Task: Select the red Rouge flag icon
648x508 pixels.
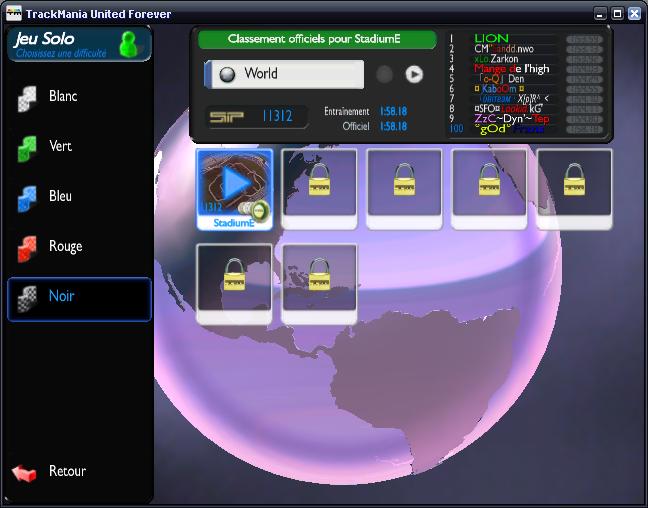Action: click(27, 248)
